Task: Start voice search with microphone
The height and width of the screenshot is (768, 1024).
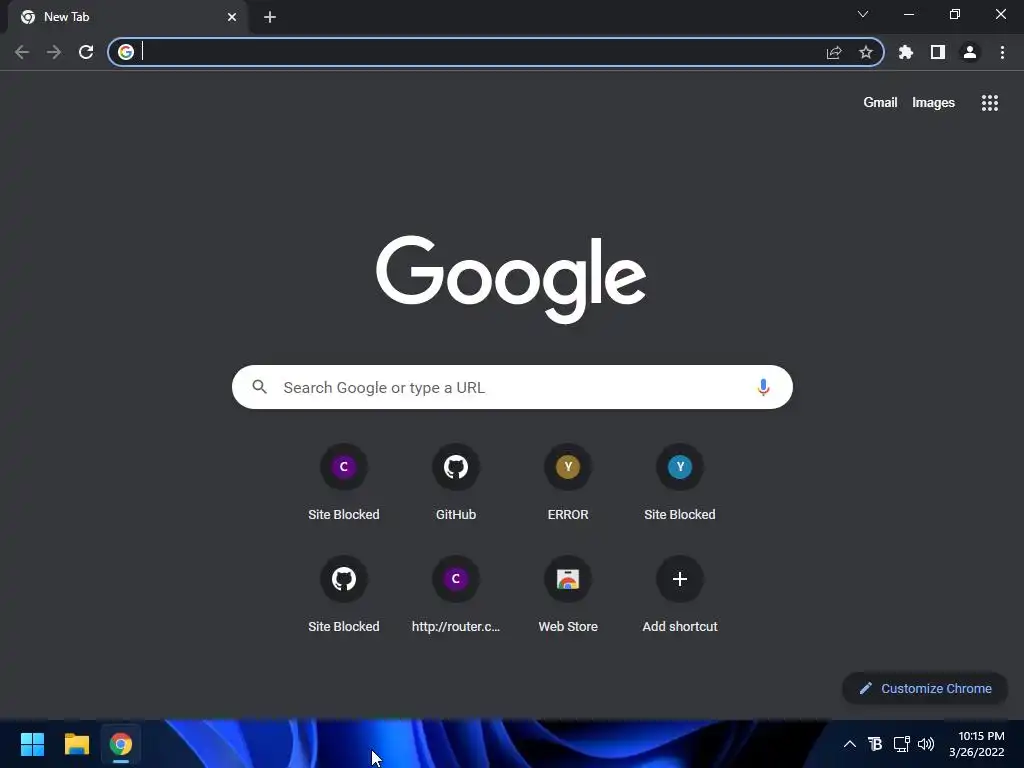Action: click(763, 387)
